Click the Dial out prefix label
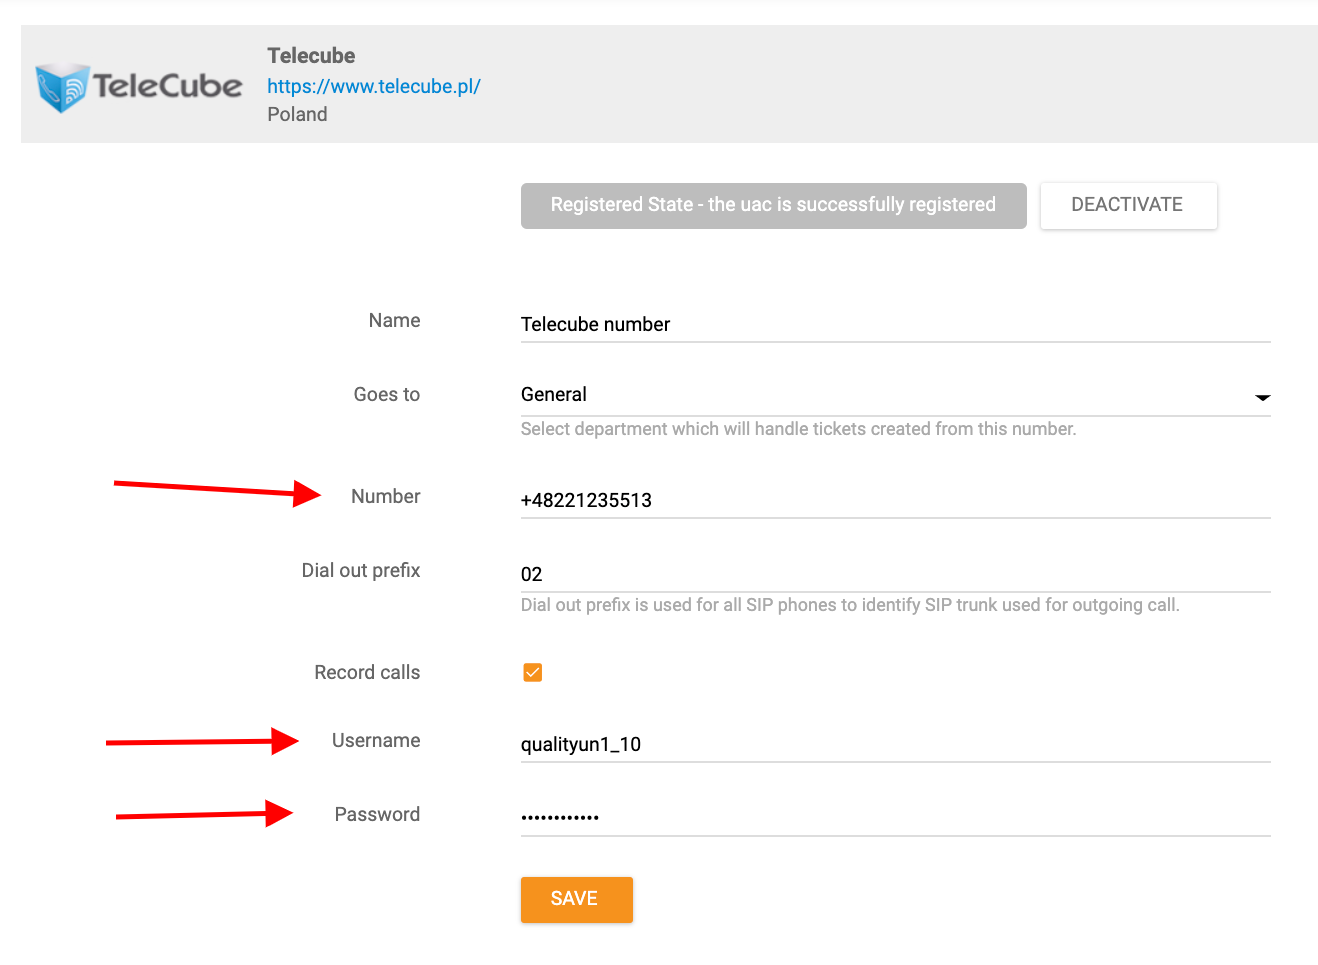This screenshot has width=1318, height=965. [361, 571]
